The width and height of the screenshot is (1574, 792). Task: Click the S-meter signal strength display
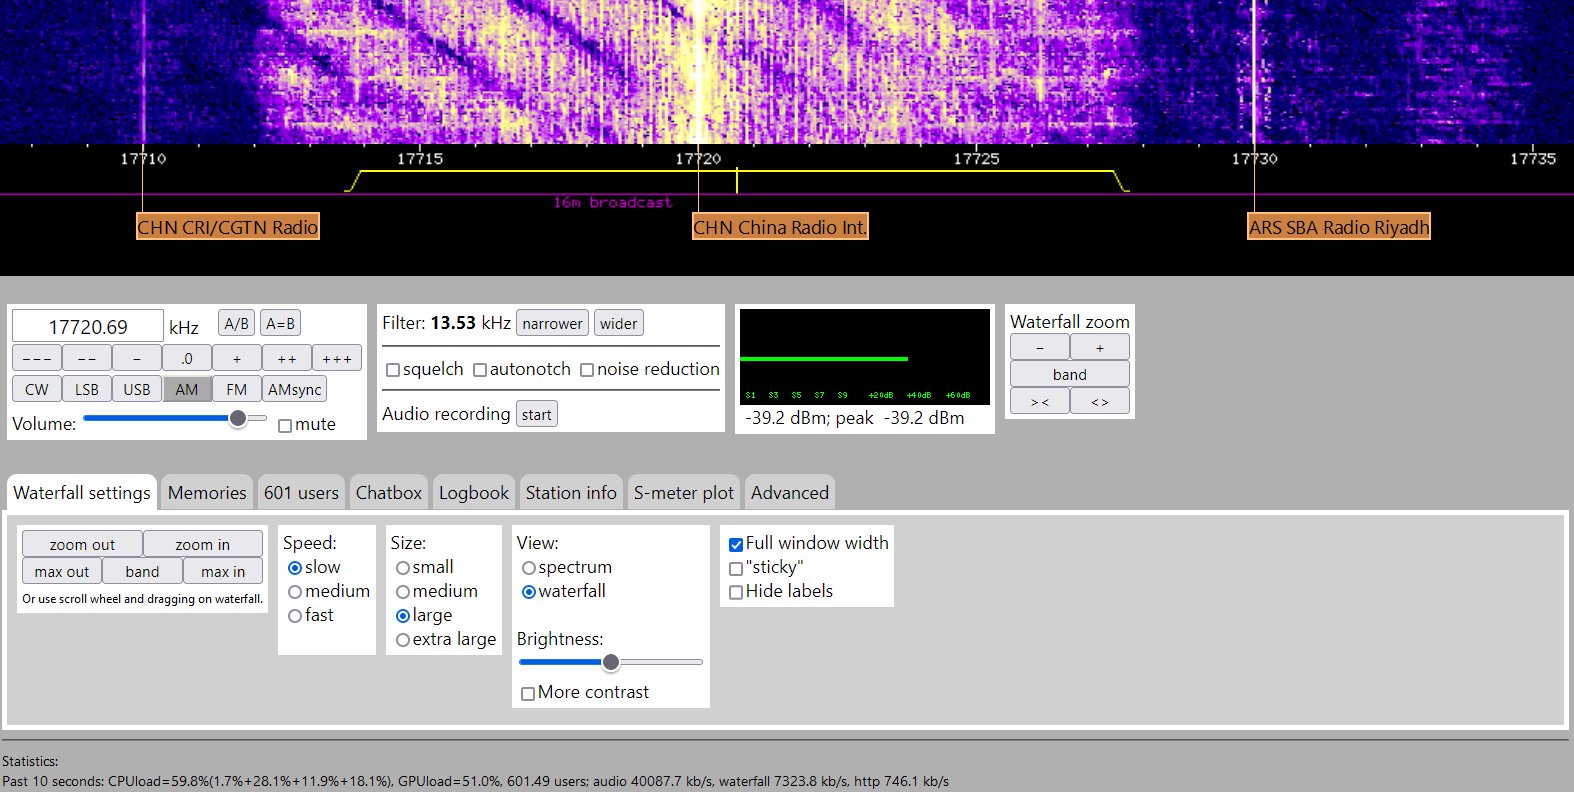pyautogui.click(x=865, y=357)
